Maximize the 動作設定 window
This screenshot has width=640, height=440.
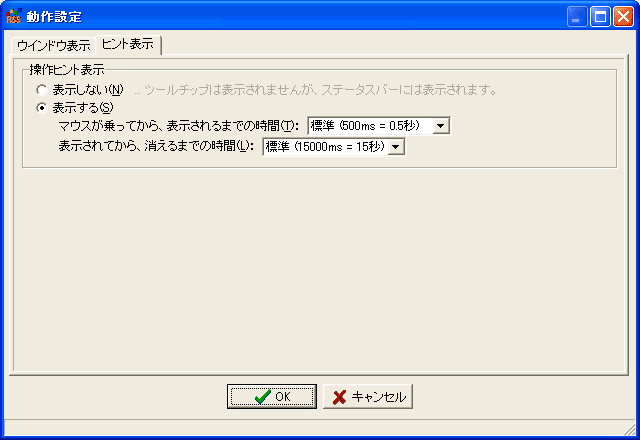pos(600,17)
